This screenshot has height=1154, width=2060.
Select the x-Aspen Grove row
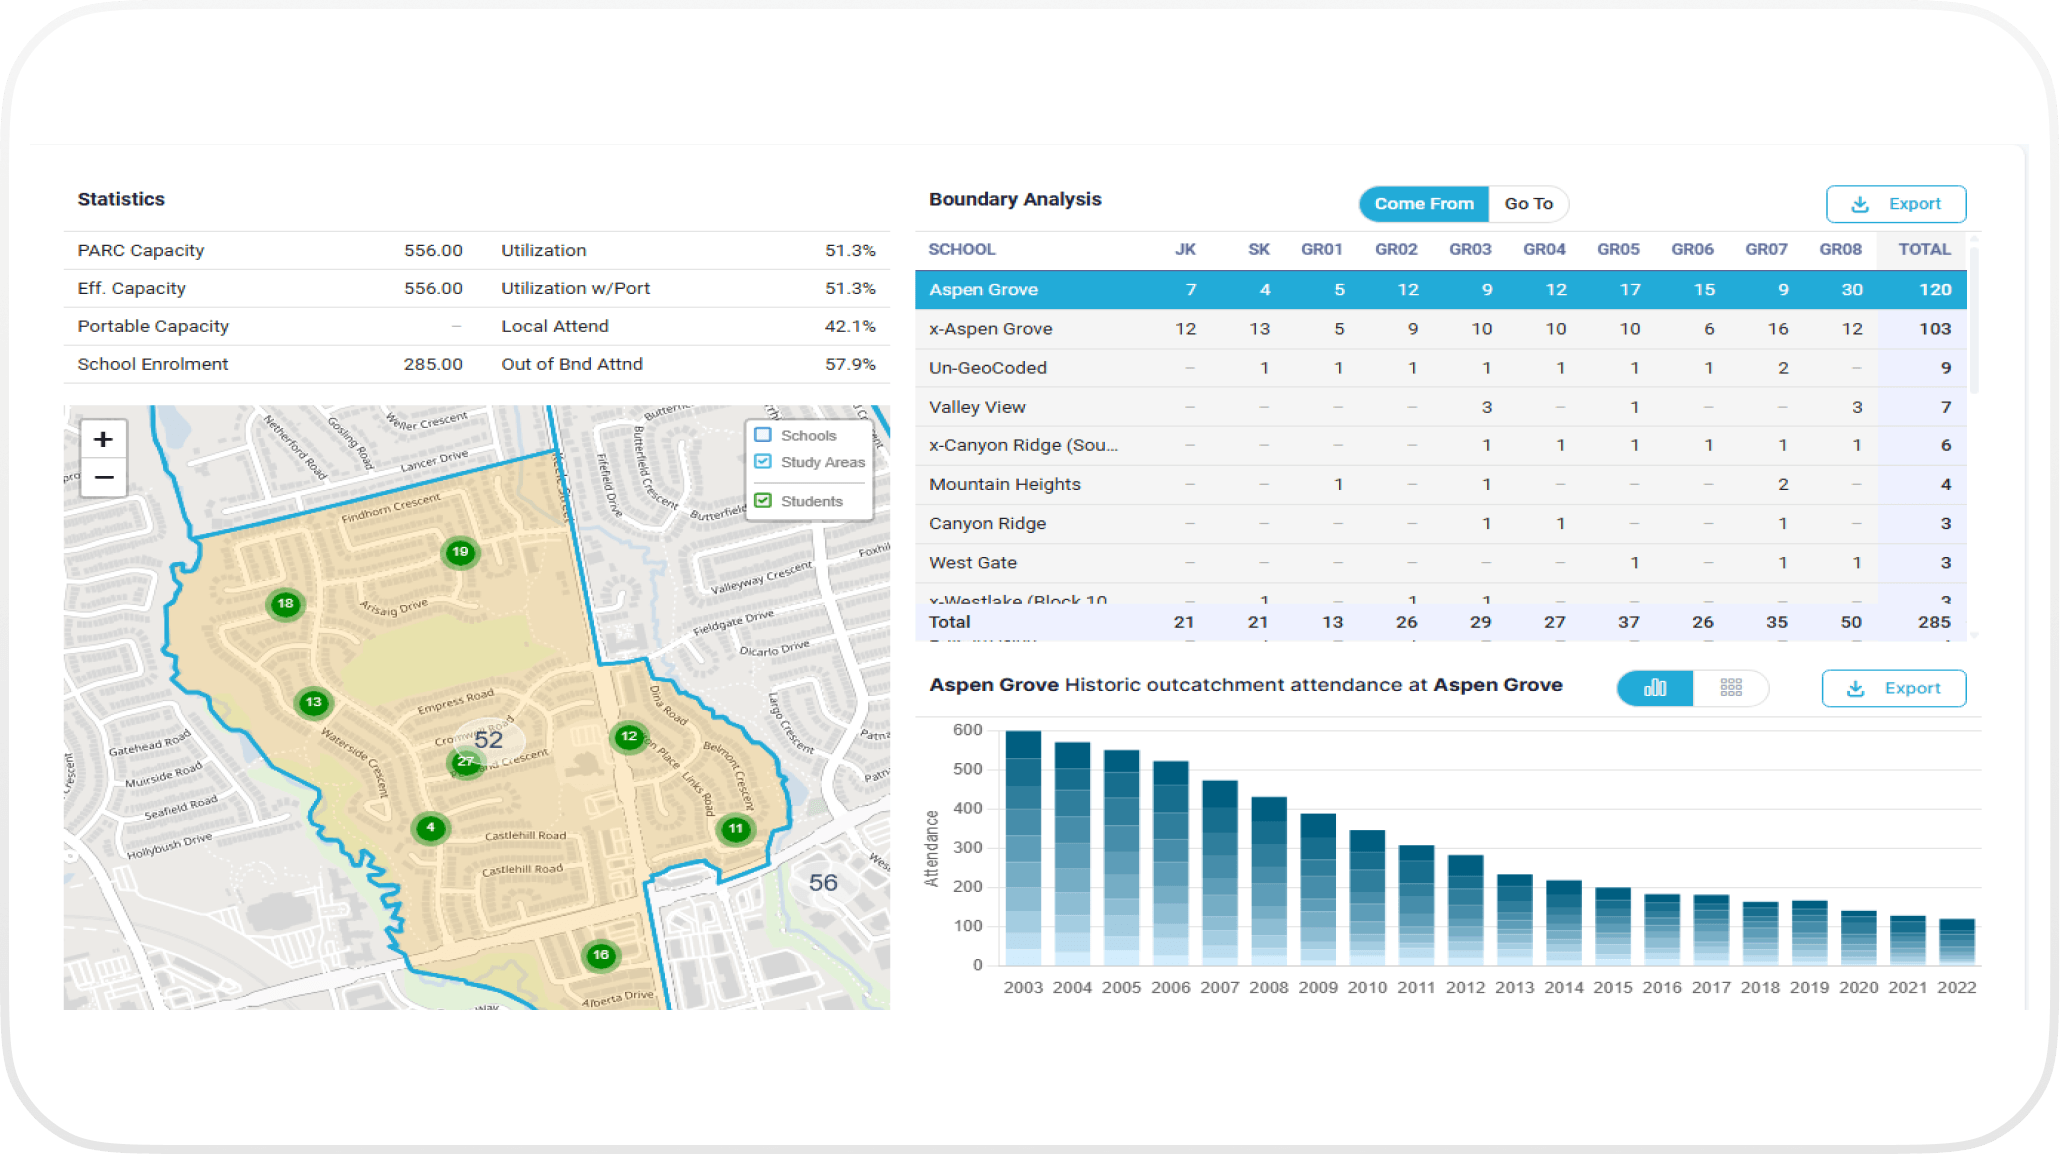point(1441,329)
